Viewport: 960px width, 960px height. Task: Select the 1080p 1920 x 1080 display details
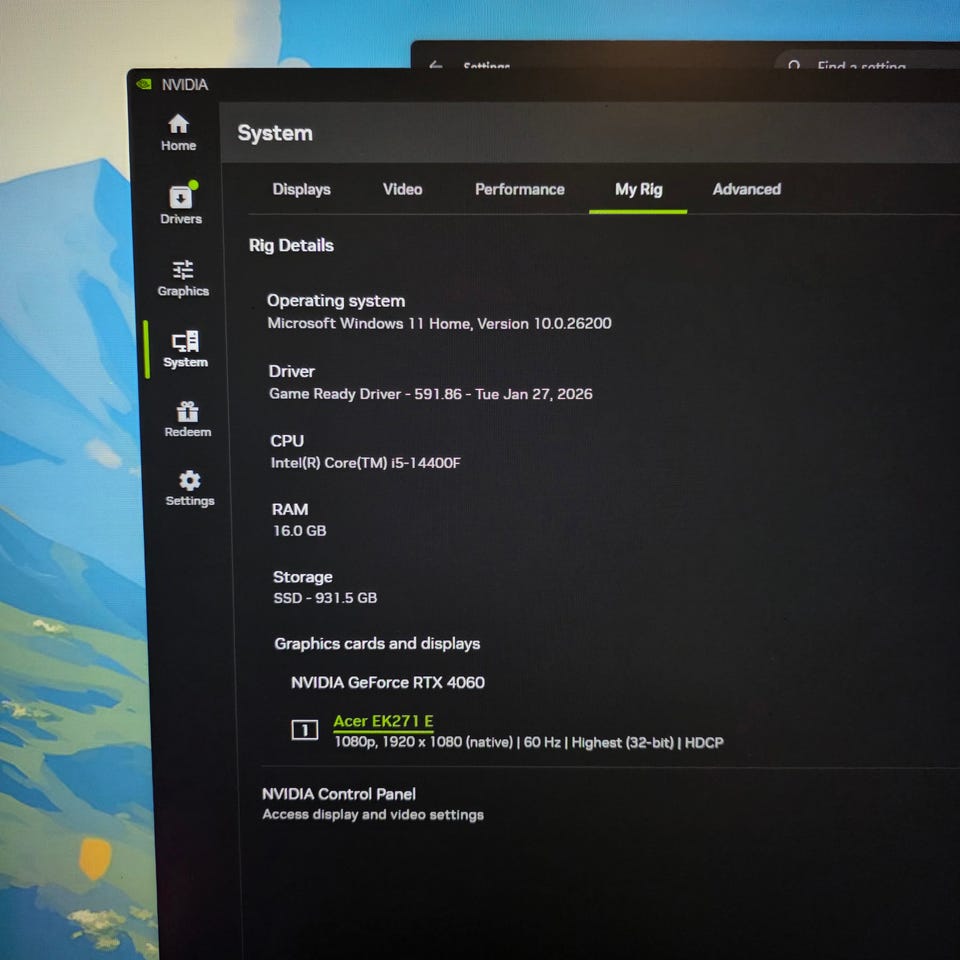point(529,743)
